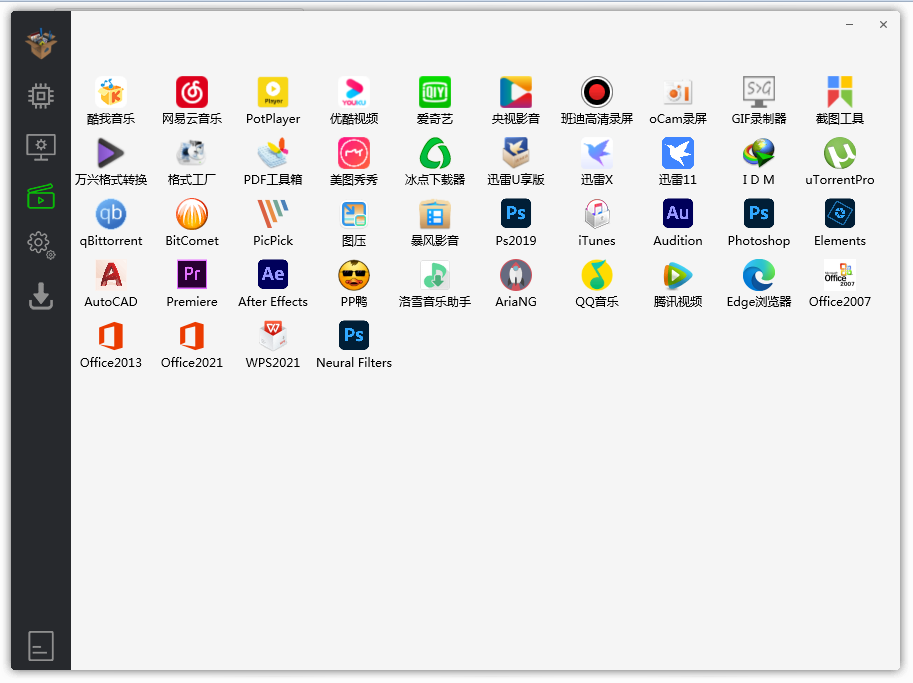Open the 酷我音乐 app icon
Image resolution: width=913 pixels, height=683 pixels.
111,93
